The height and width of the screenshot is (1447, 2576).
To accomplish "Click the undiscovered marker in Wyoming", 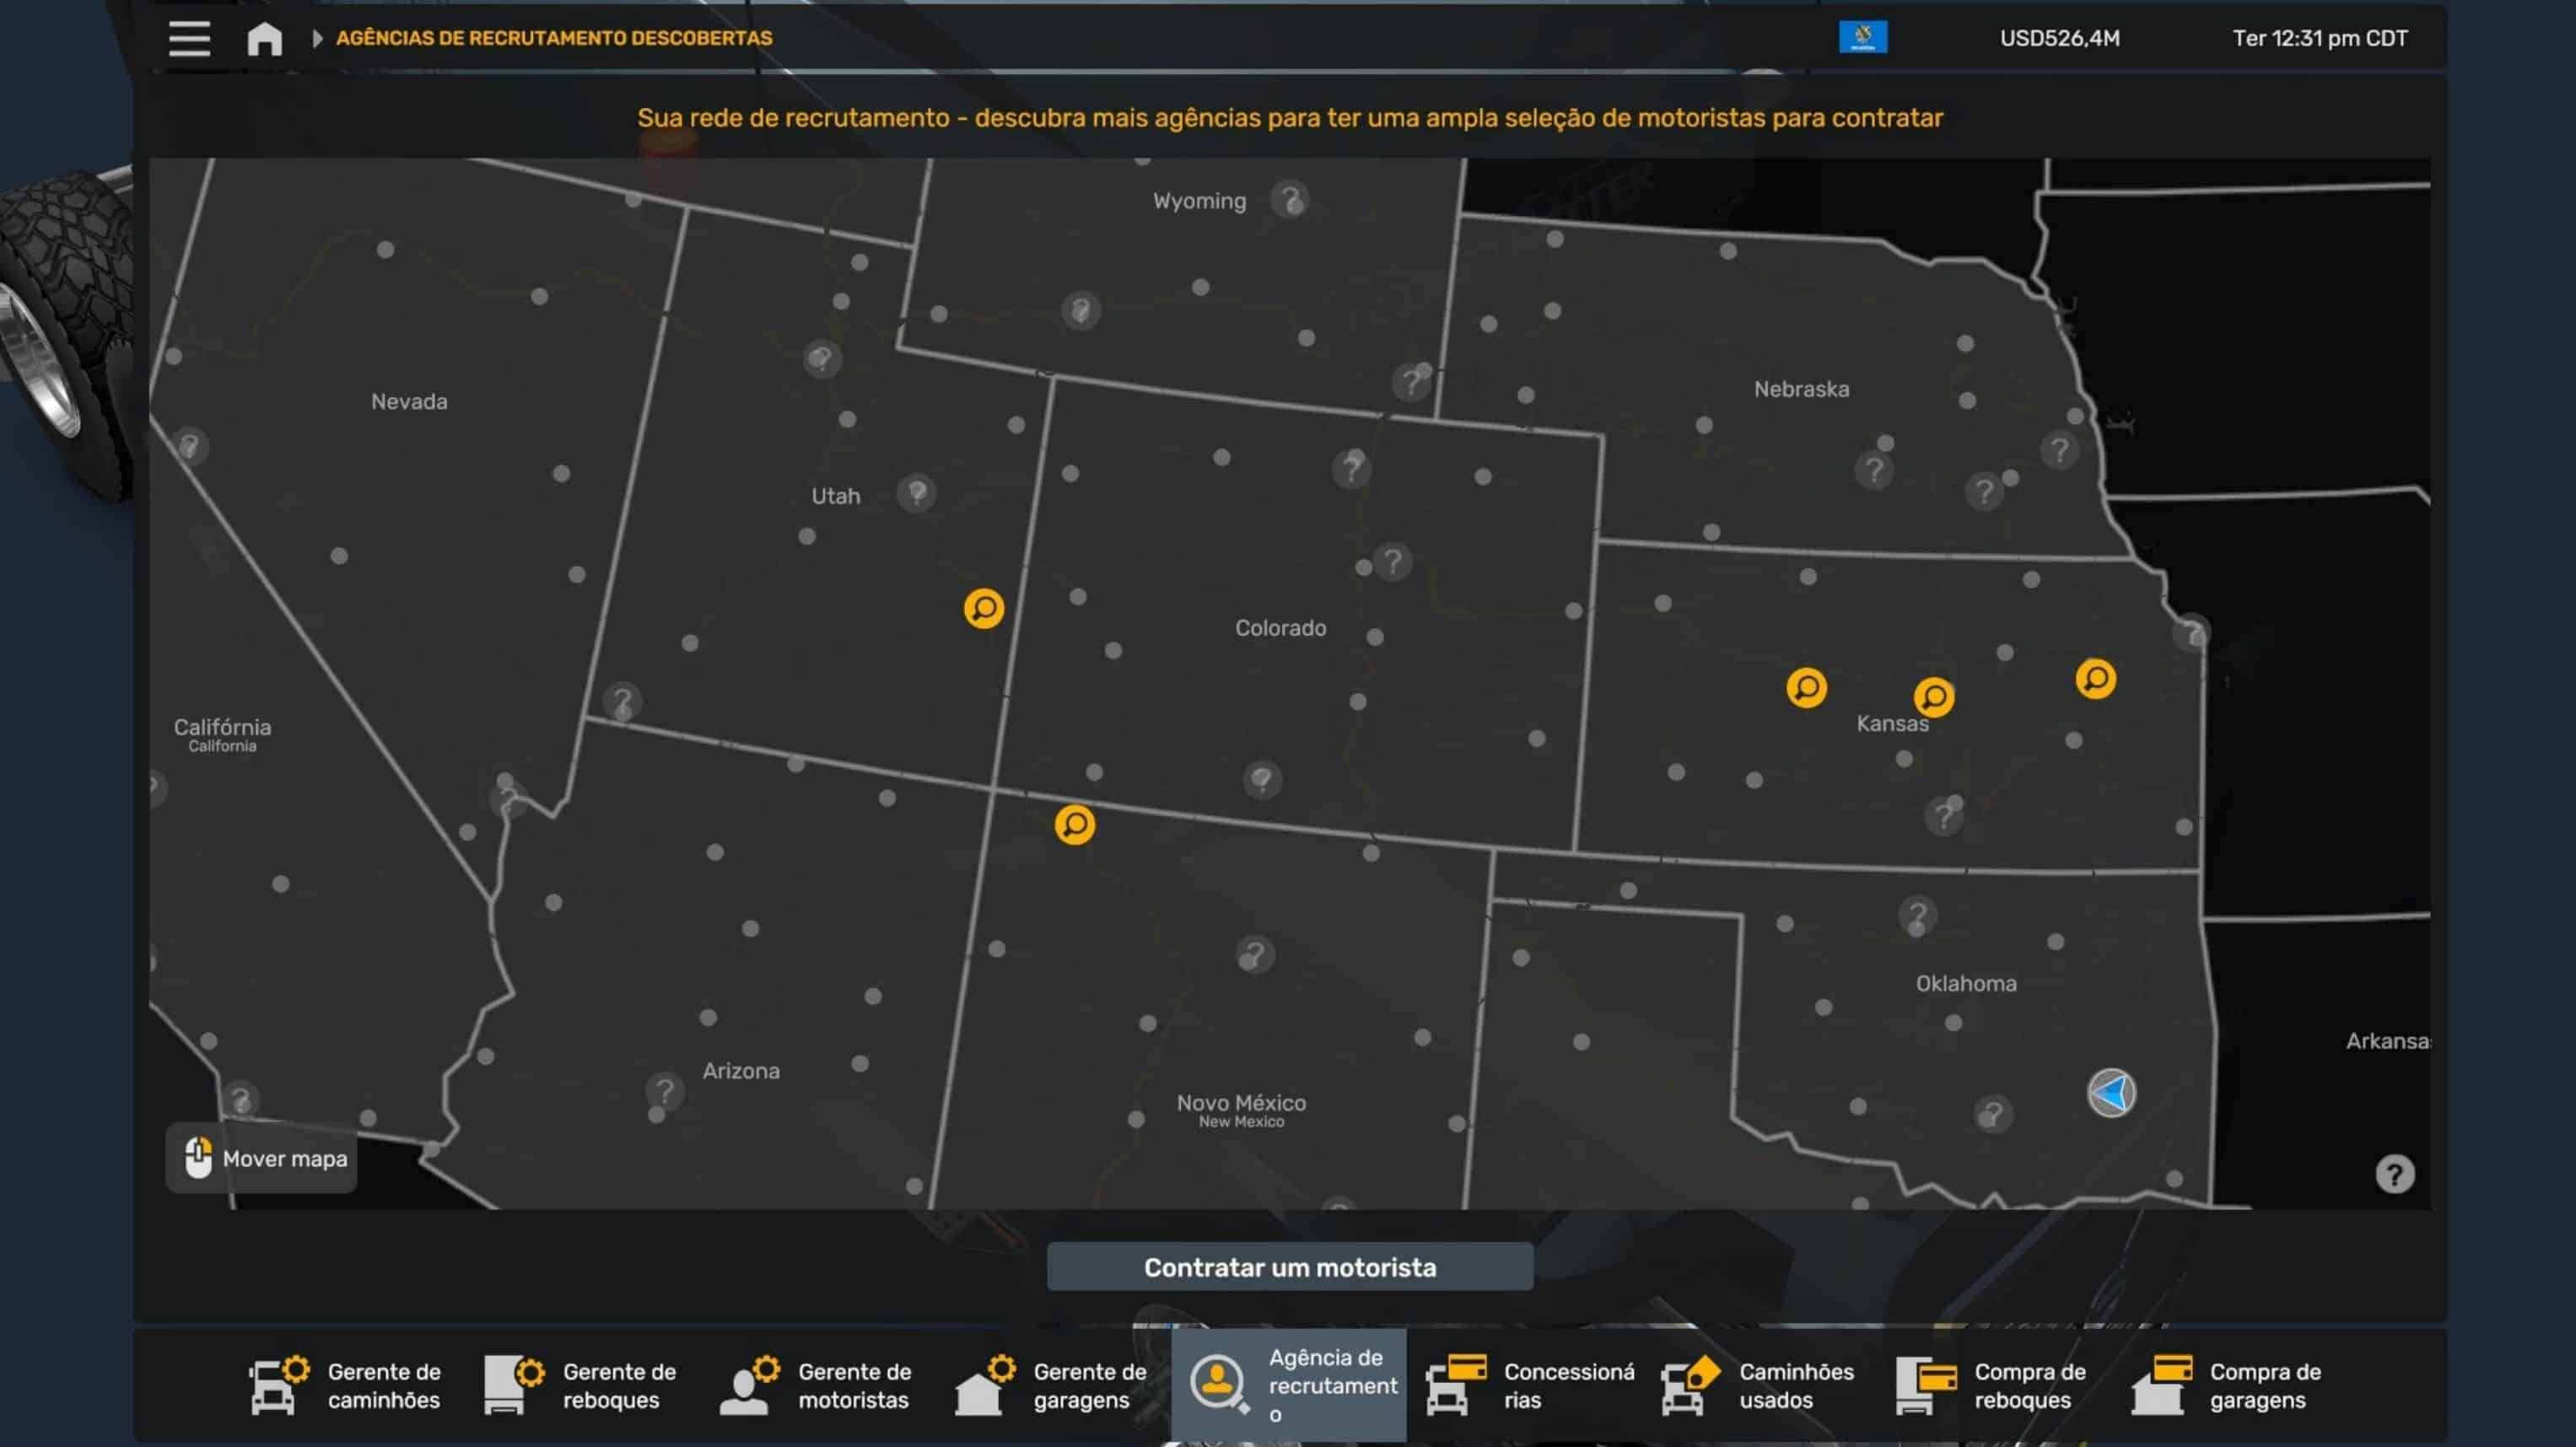I will click(x=1290, y=200).
